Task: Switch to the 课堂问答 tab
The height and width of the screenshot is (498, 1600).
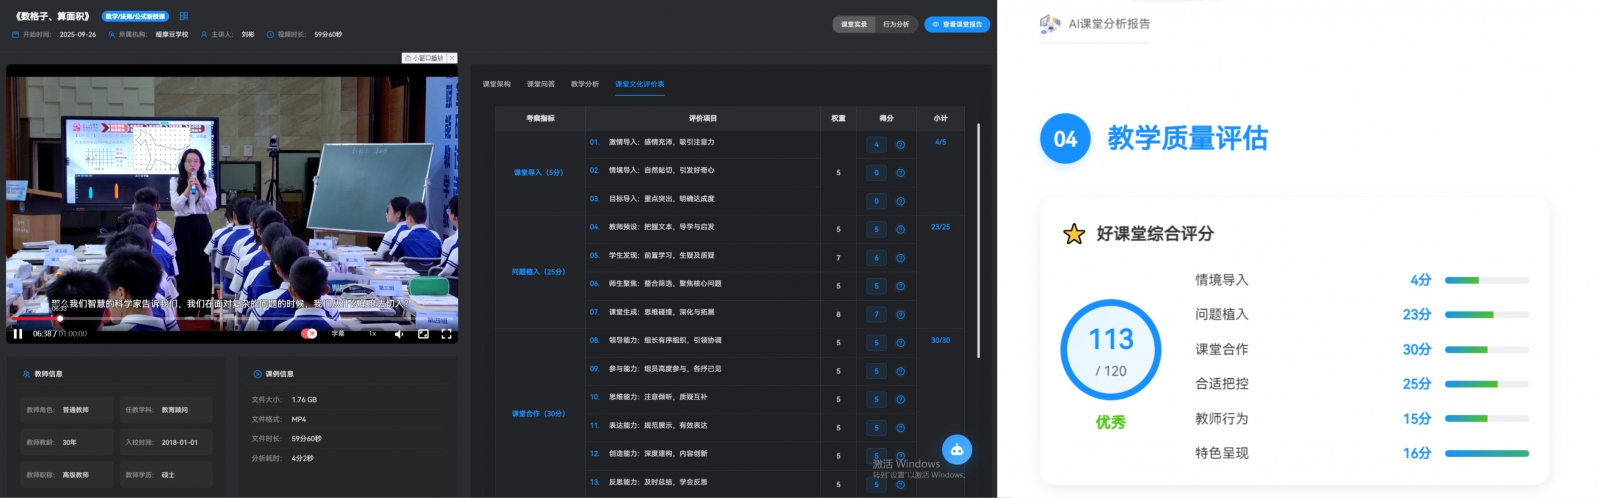Action: [x=540, y=84]
